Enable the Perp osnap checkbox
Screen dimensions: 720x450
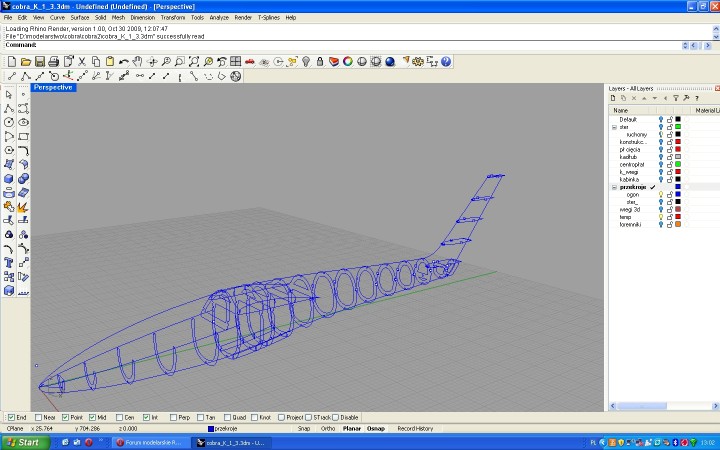point(174,417)
